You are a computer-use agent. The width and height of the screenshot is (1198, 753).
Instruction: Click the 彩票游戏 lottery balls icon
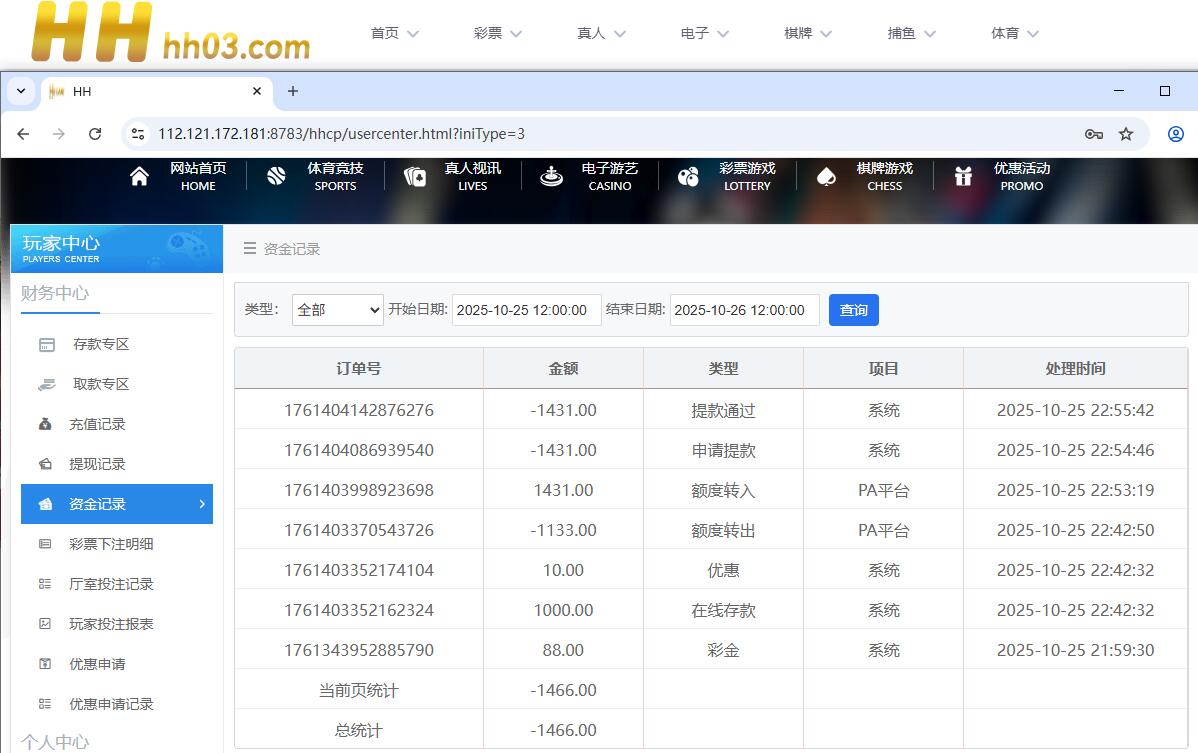688,177
